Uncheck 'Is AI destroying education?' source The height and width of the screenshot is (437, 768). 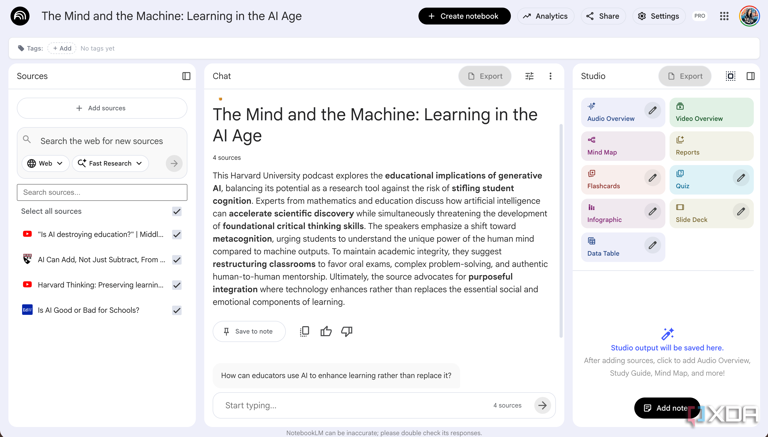[x=177, y=235]
